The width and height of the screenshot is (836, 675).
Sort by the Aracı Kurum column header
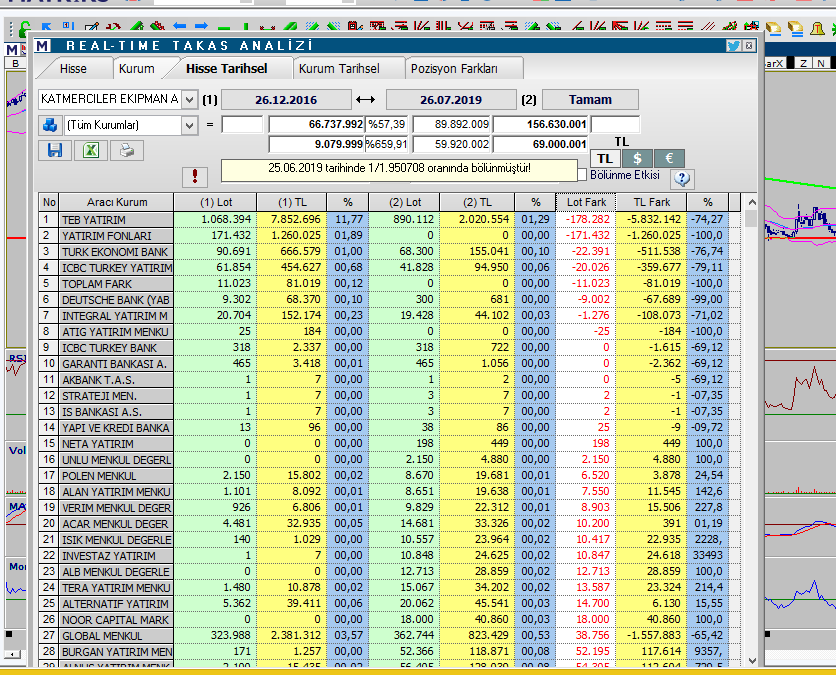click(117, 203)
